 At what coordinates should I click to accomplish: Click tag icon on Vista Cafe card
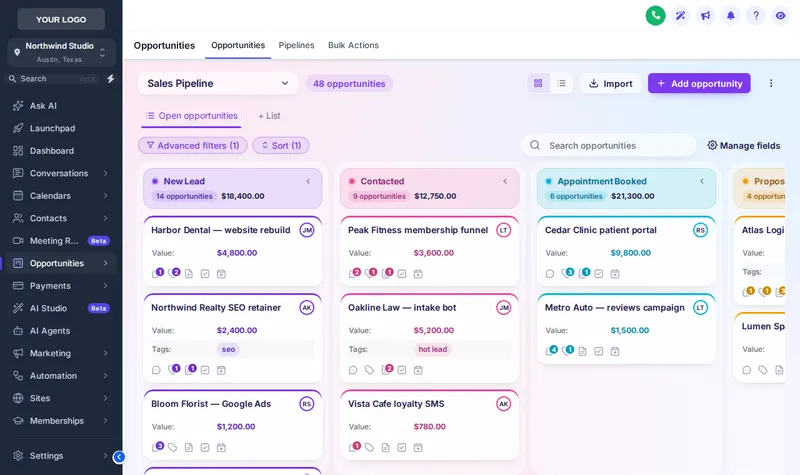click(x=369, y=447)
